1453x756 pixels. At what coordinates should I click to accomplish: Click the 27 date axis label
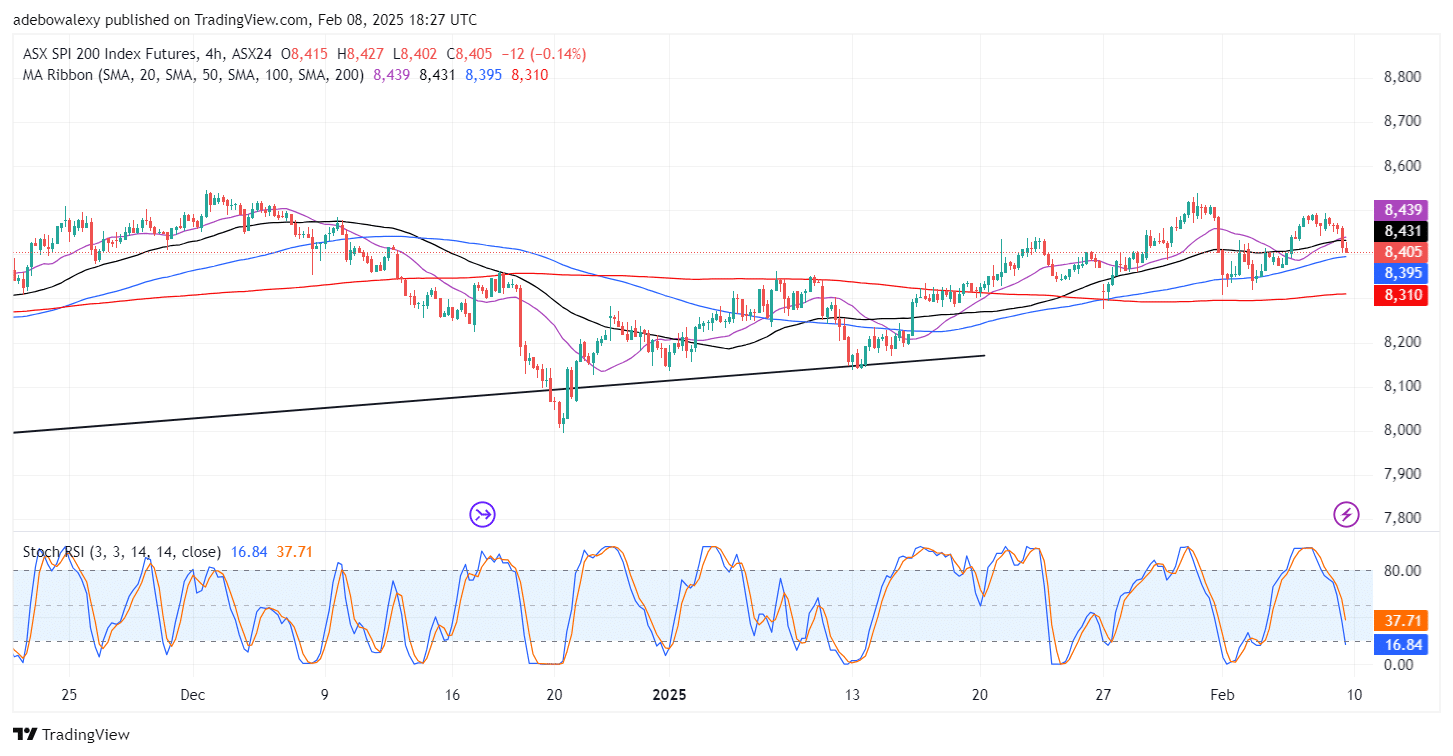pos(1103,695)
